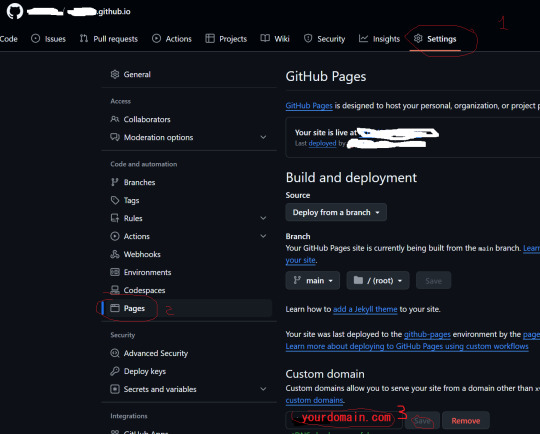The width and height of the screenshot is (540, 434).
Task: Click the Projects table icon
Action: [210, 38]
